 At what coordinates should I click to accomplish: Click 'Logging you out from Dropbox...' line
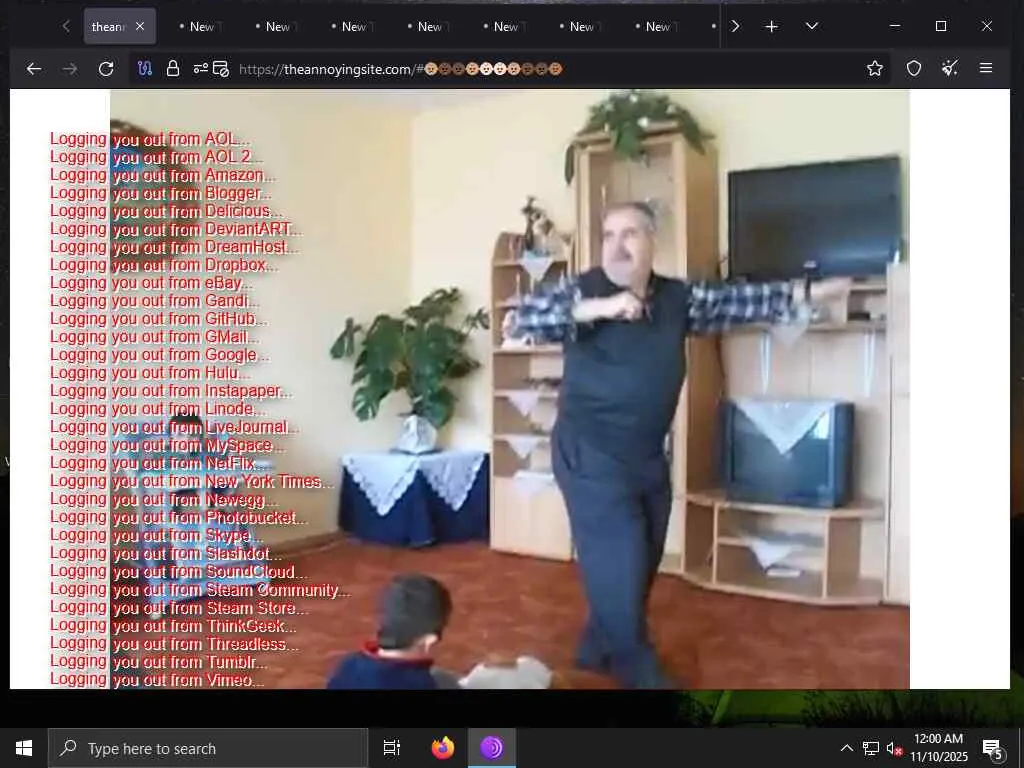click(164, 265)
